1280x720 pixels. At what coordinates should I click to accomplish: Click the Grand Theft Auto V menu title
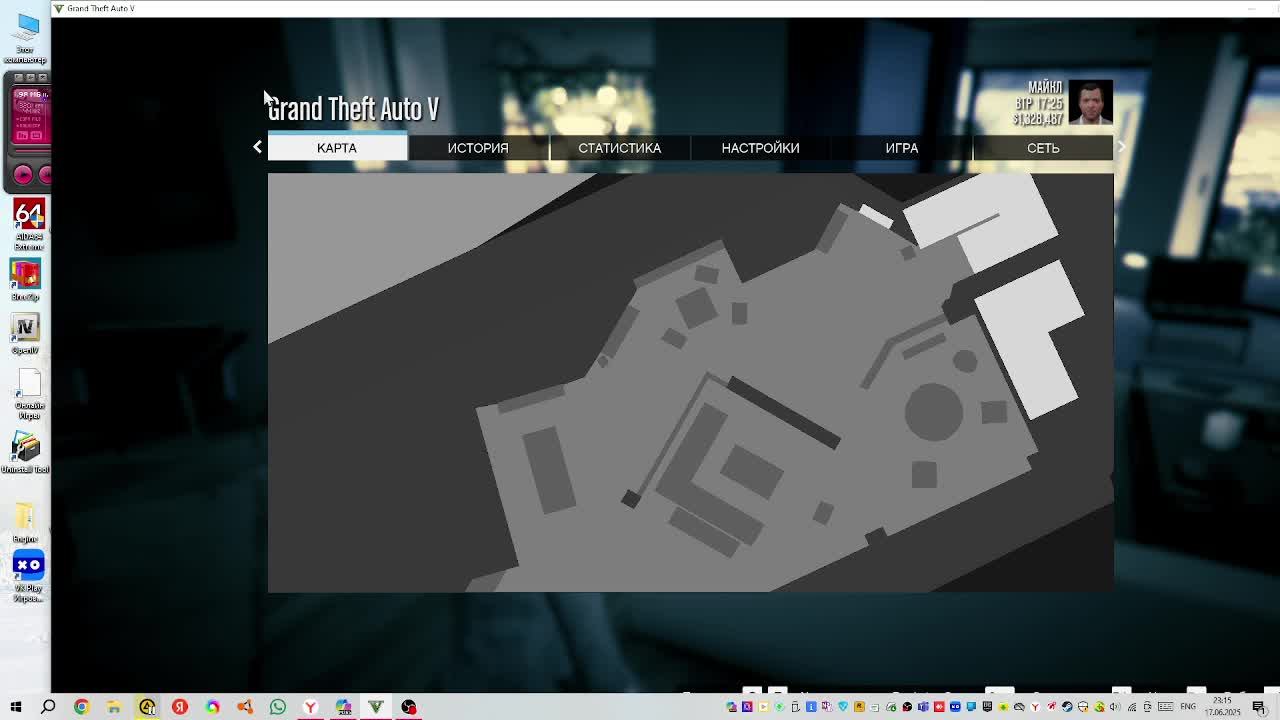pos(353,109)
